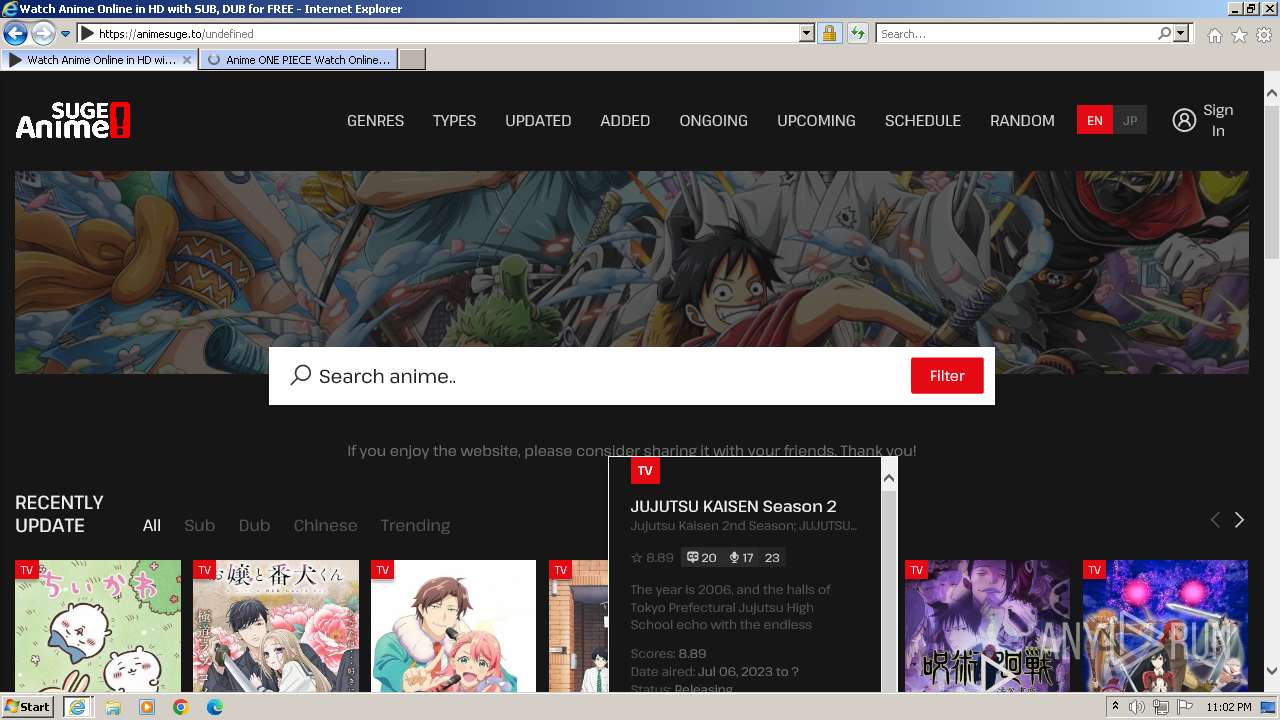Close the first Watch Anime Online tab
Image resolution: width=1280 pixels, height=720 pixels.
[186, 60]
